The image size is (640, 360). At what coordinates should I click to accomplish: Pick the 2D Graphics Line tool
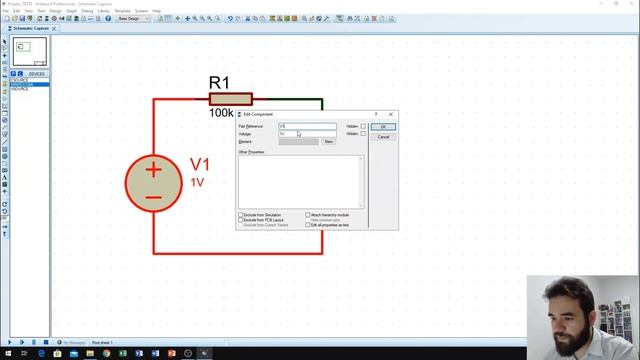pyautogui.click(x=4, y=142)
